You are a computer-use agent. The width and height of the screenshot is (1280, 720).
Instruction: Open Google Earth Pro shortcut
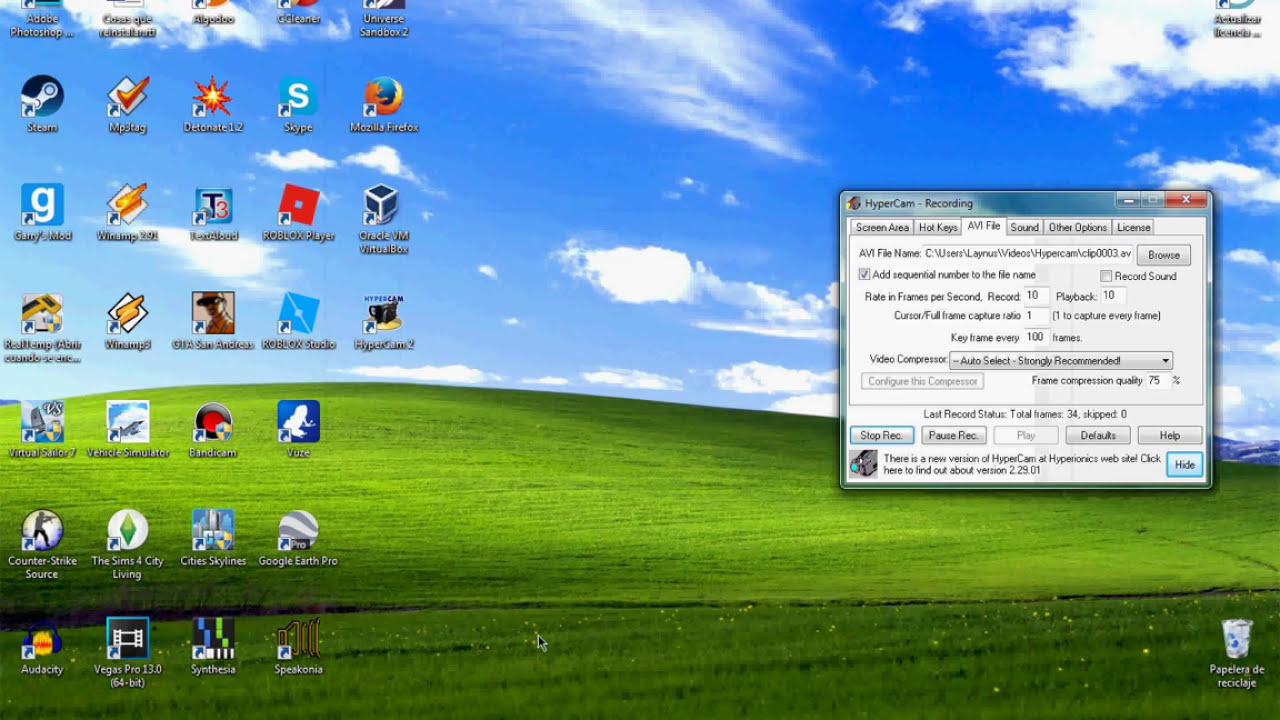(298, 537)
